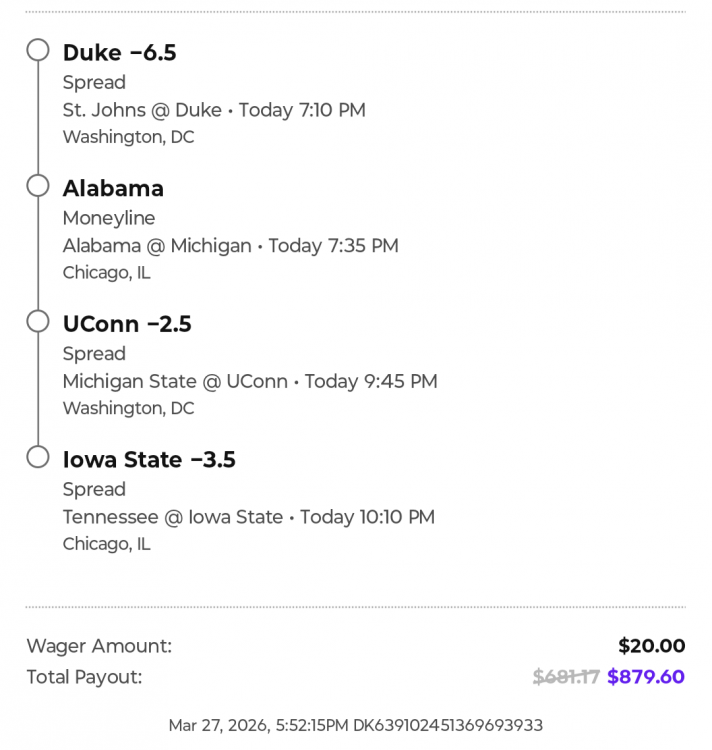Click the boosted $879.60 total payout

click(x=646, y=677)
